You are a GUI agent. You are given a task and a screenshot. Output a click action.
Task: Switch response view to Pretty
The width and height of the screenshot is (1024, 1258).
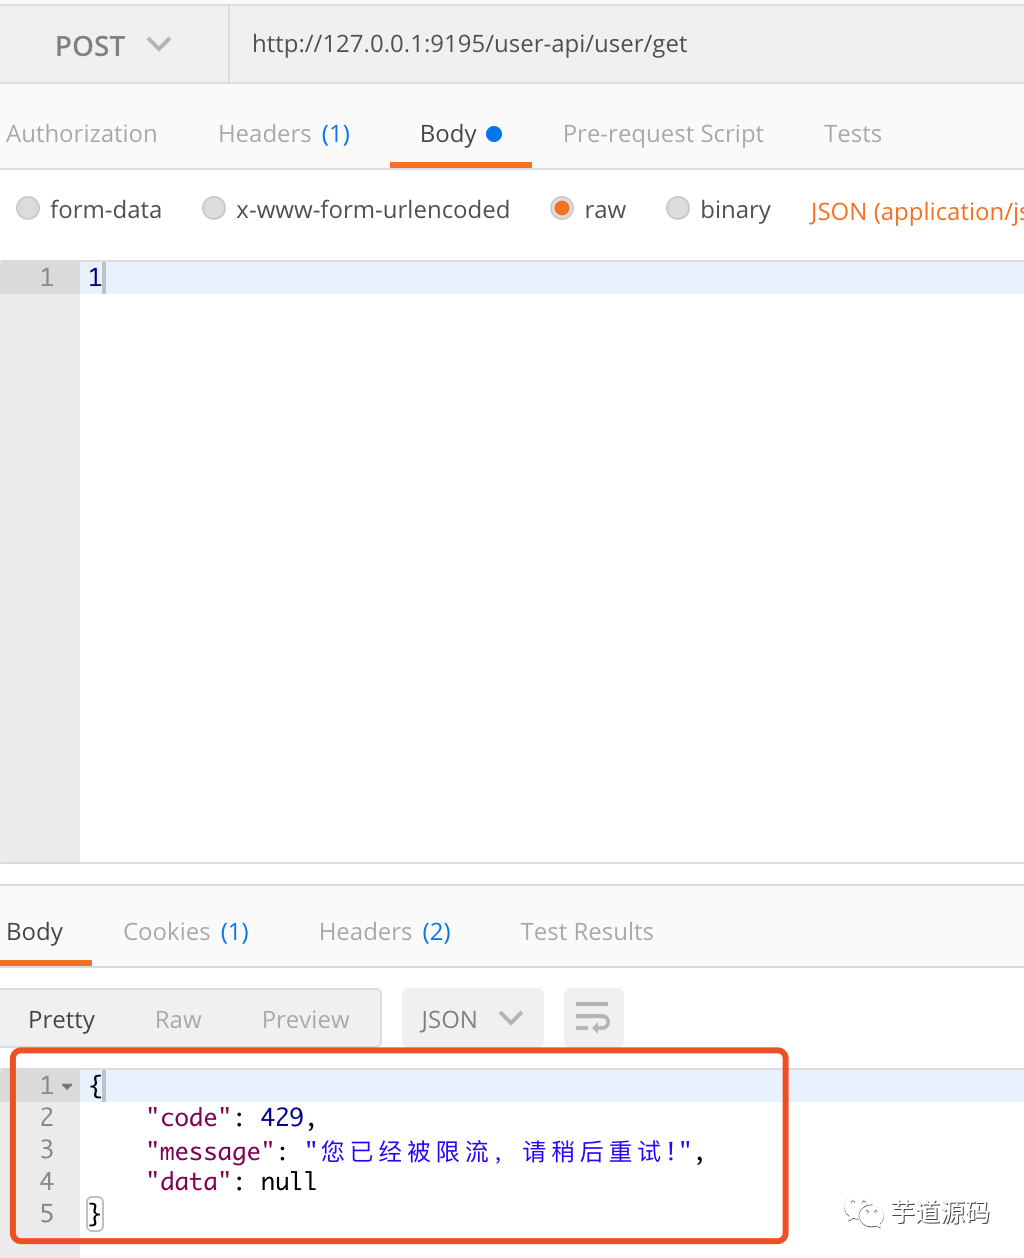pos(62,1019)
